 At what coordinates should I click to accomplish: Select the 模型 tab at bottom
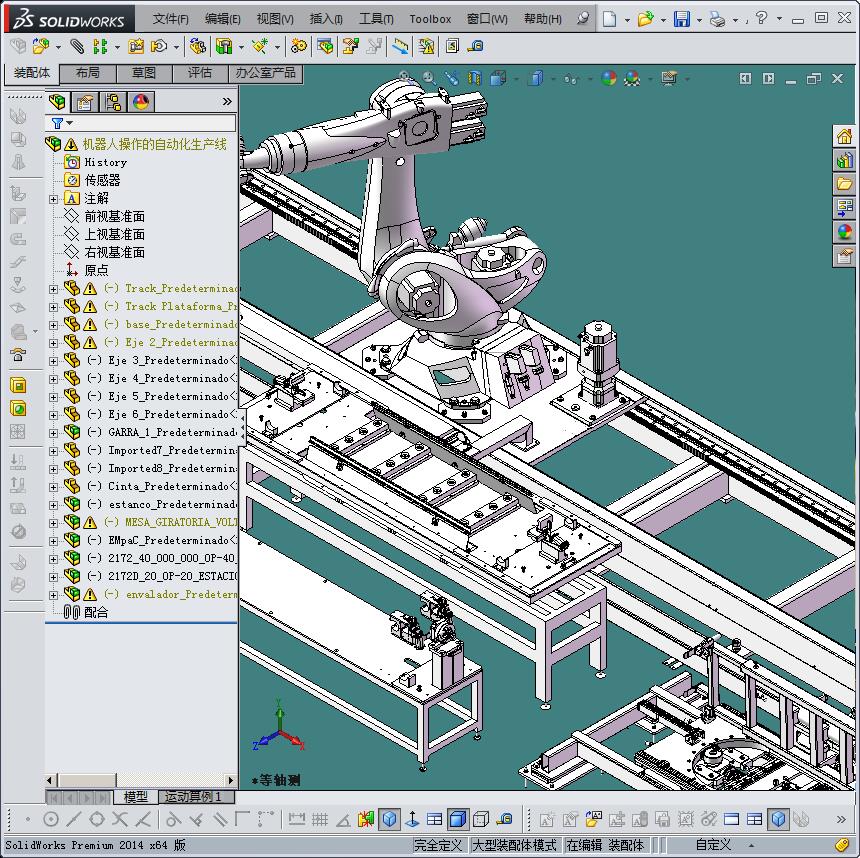pos(135,797)
